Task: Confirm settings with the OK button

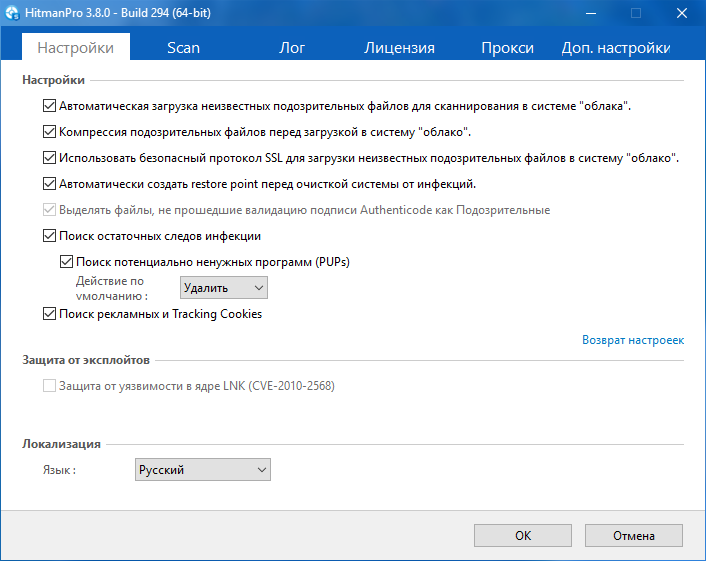Action: tap(523, 535)
